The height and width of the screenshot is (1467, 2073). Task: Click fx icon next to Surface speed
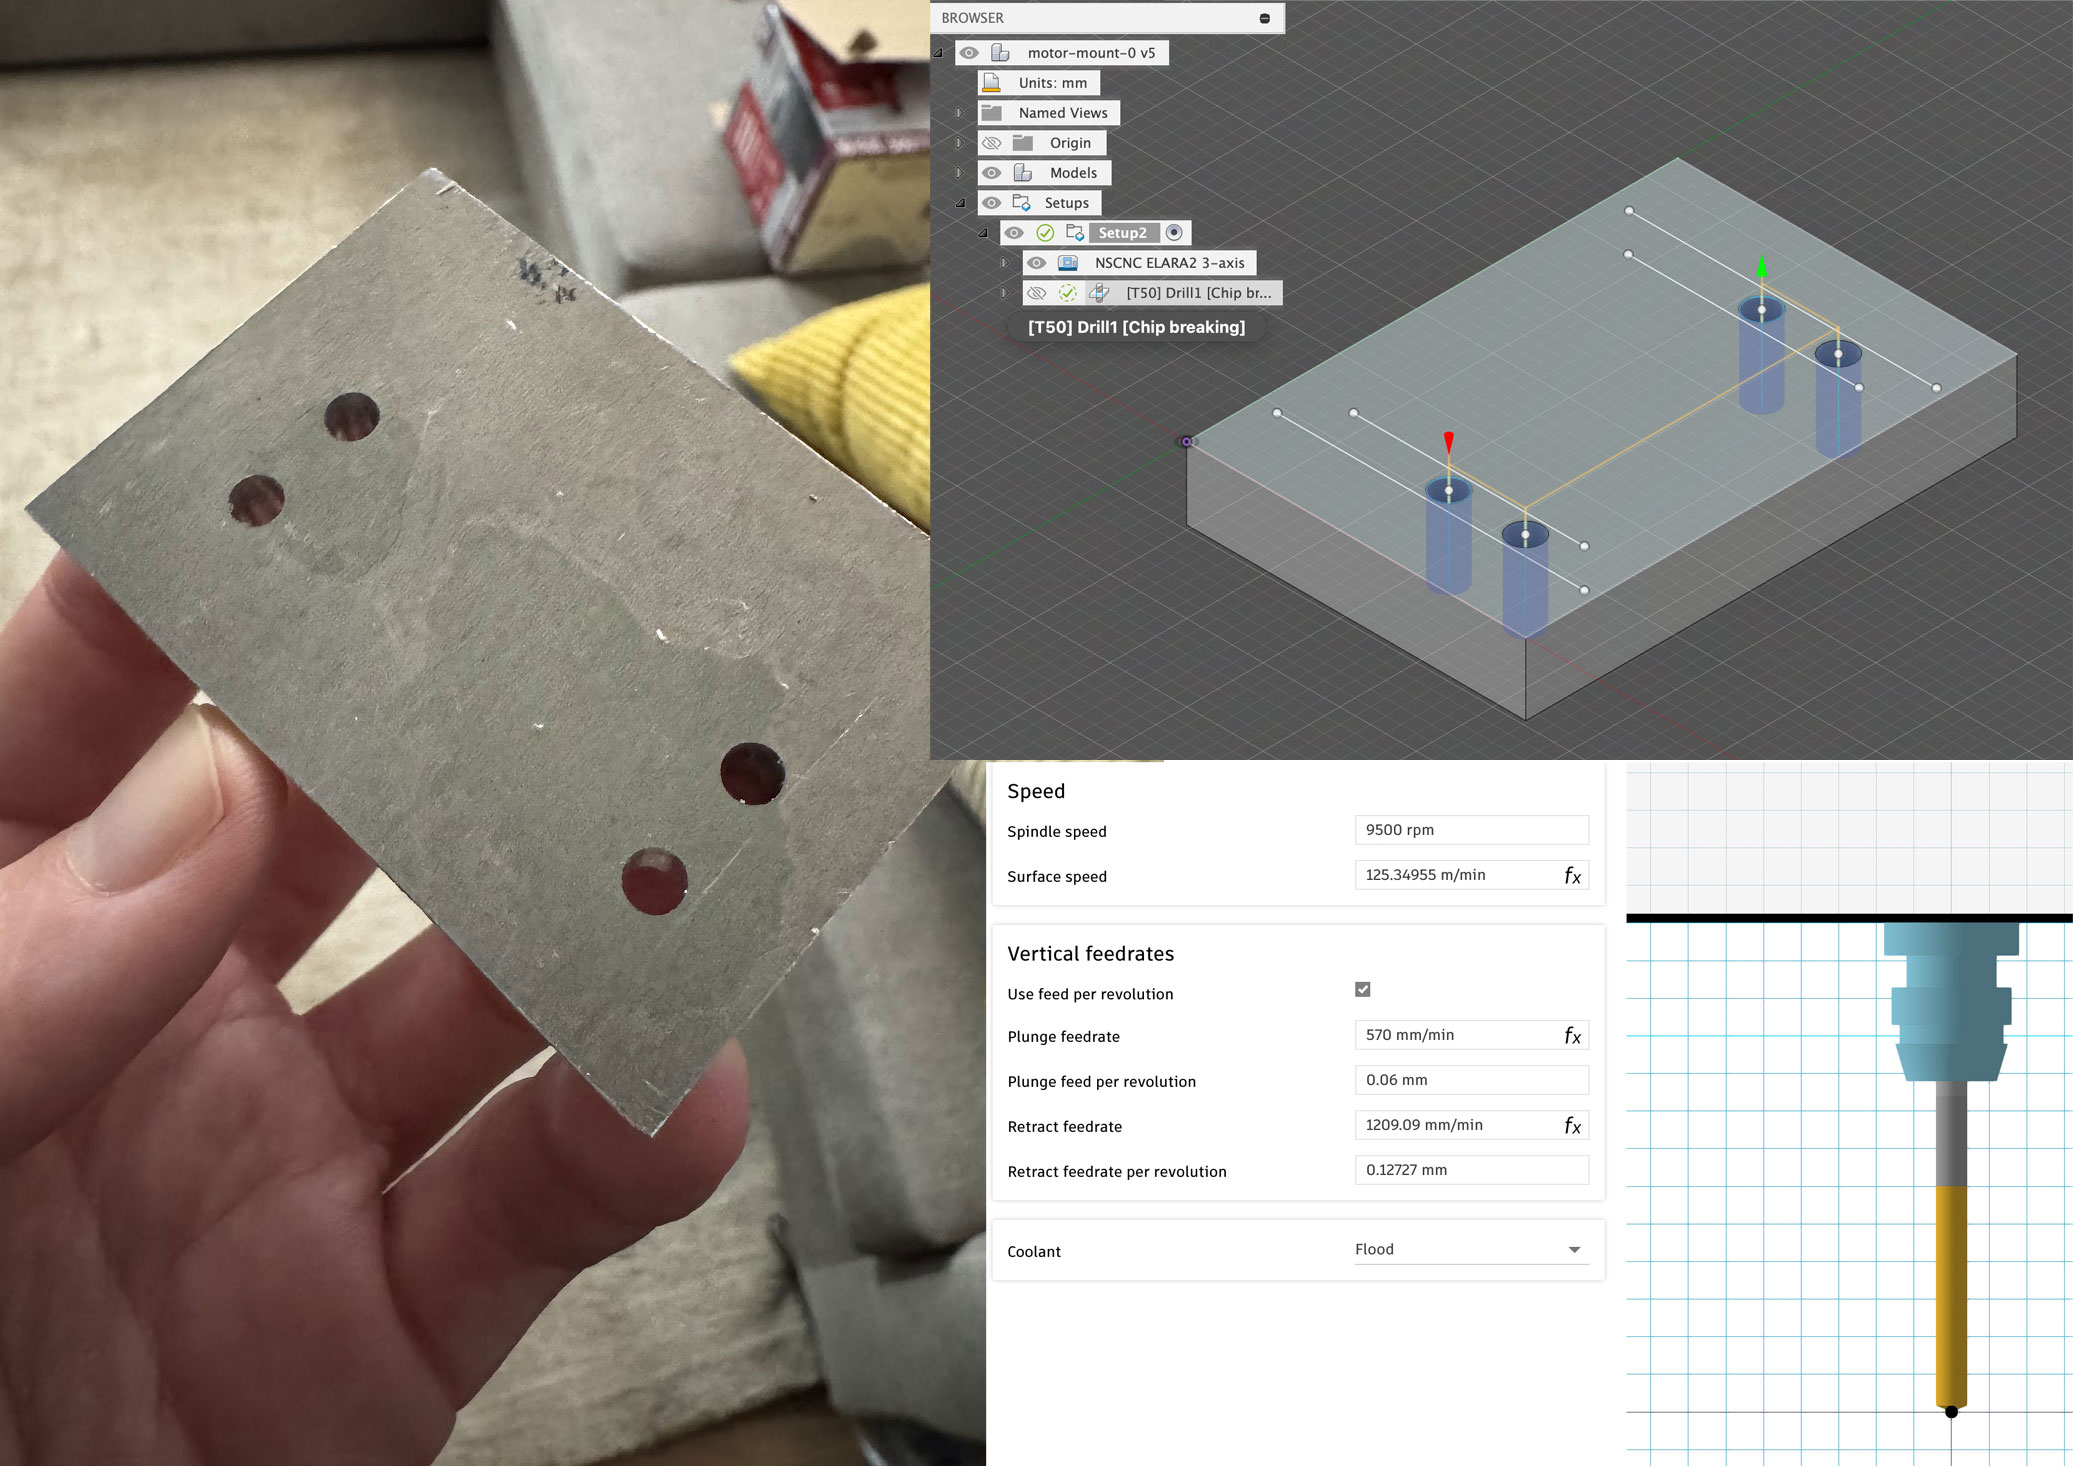(1572, 876)
